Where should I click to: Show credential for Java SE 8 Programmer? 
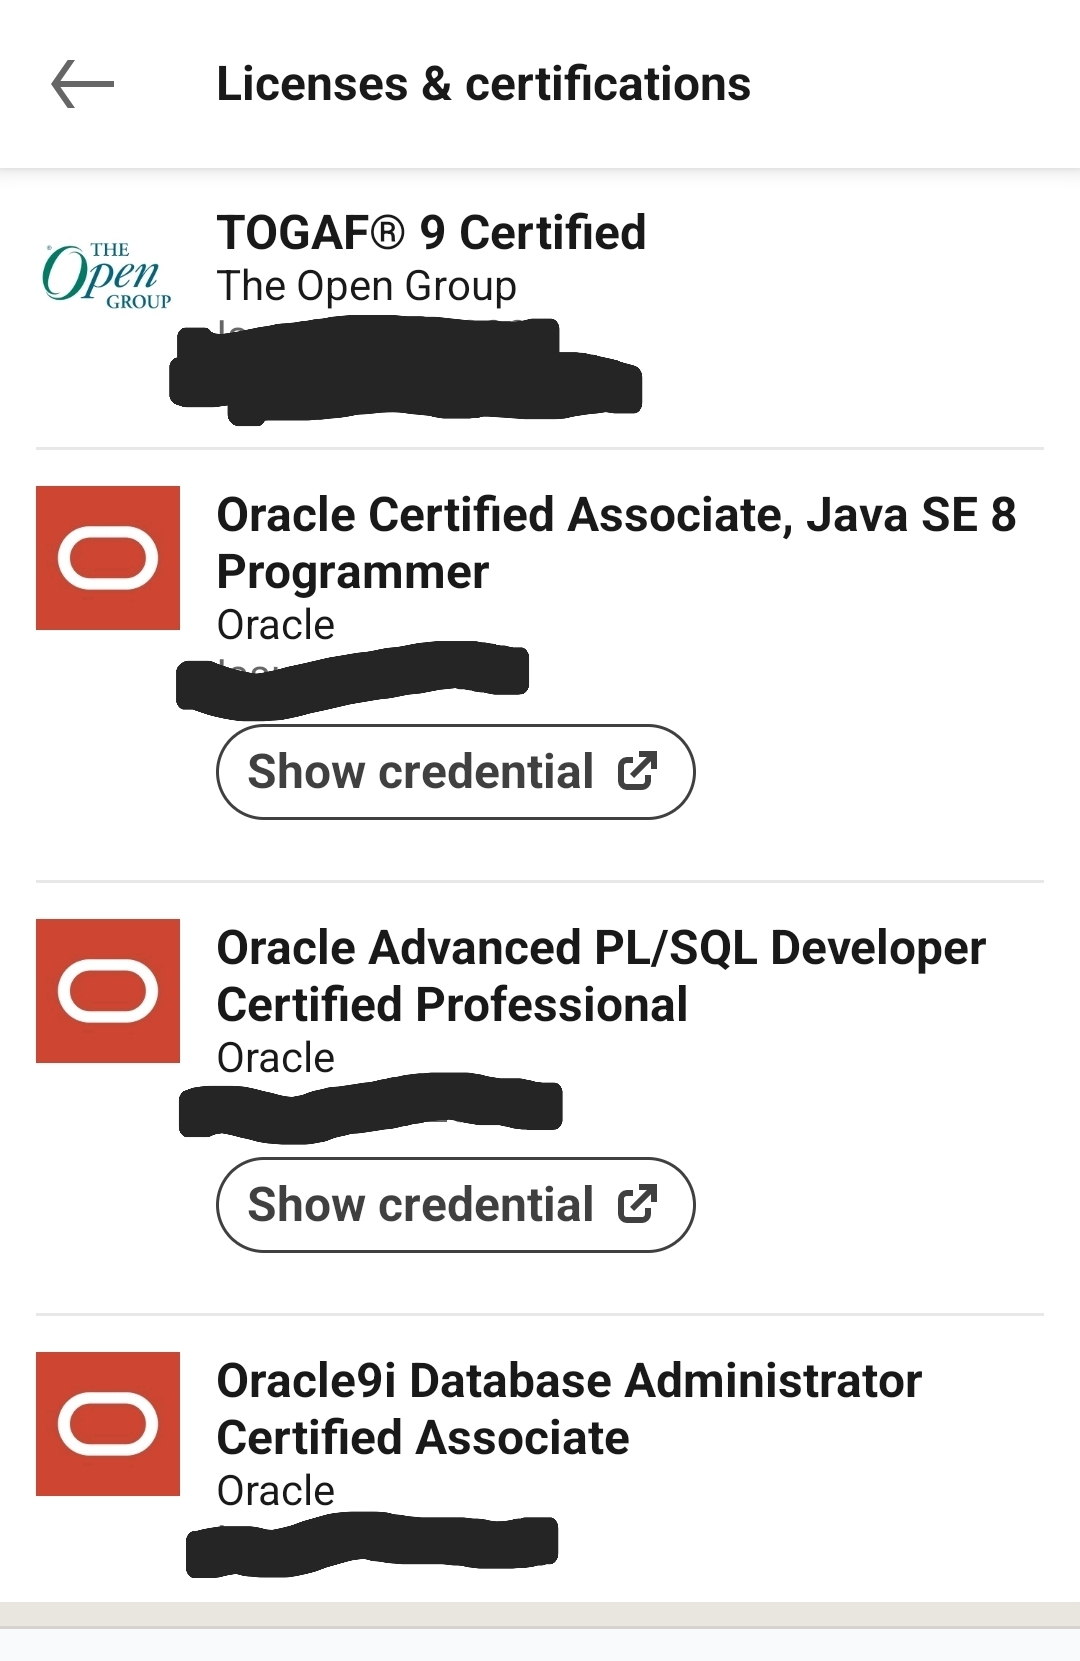[x=455, y=772]
